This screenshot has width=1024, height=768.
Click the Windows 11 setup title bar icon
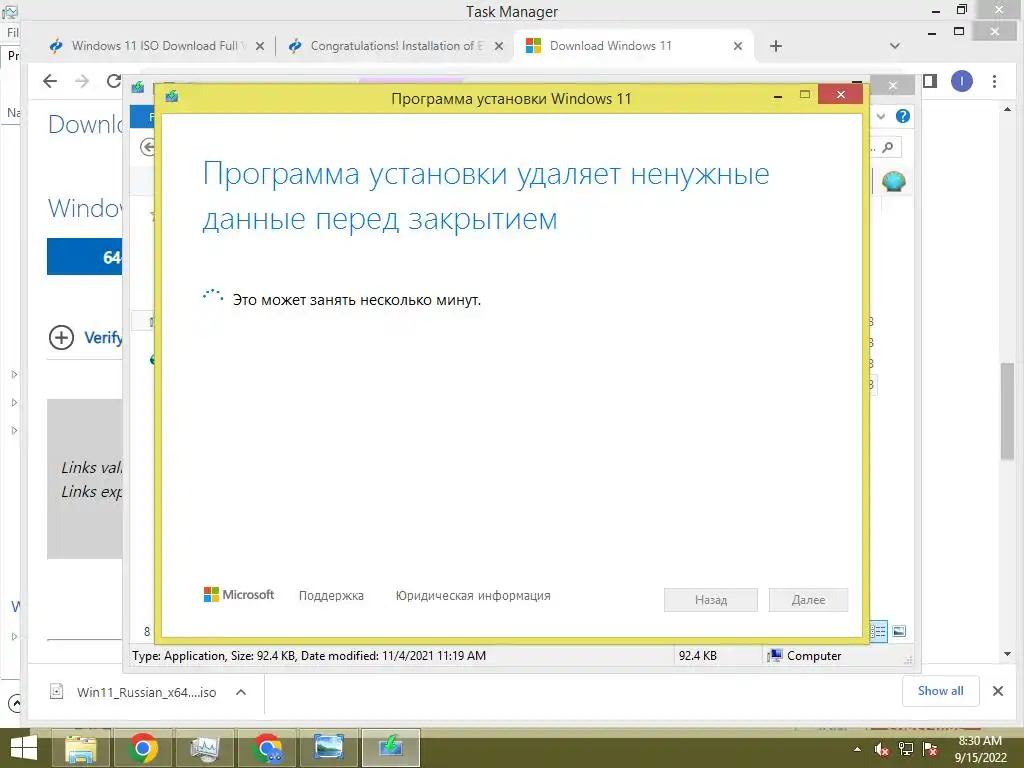click(x=172, y=97)
